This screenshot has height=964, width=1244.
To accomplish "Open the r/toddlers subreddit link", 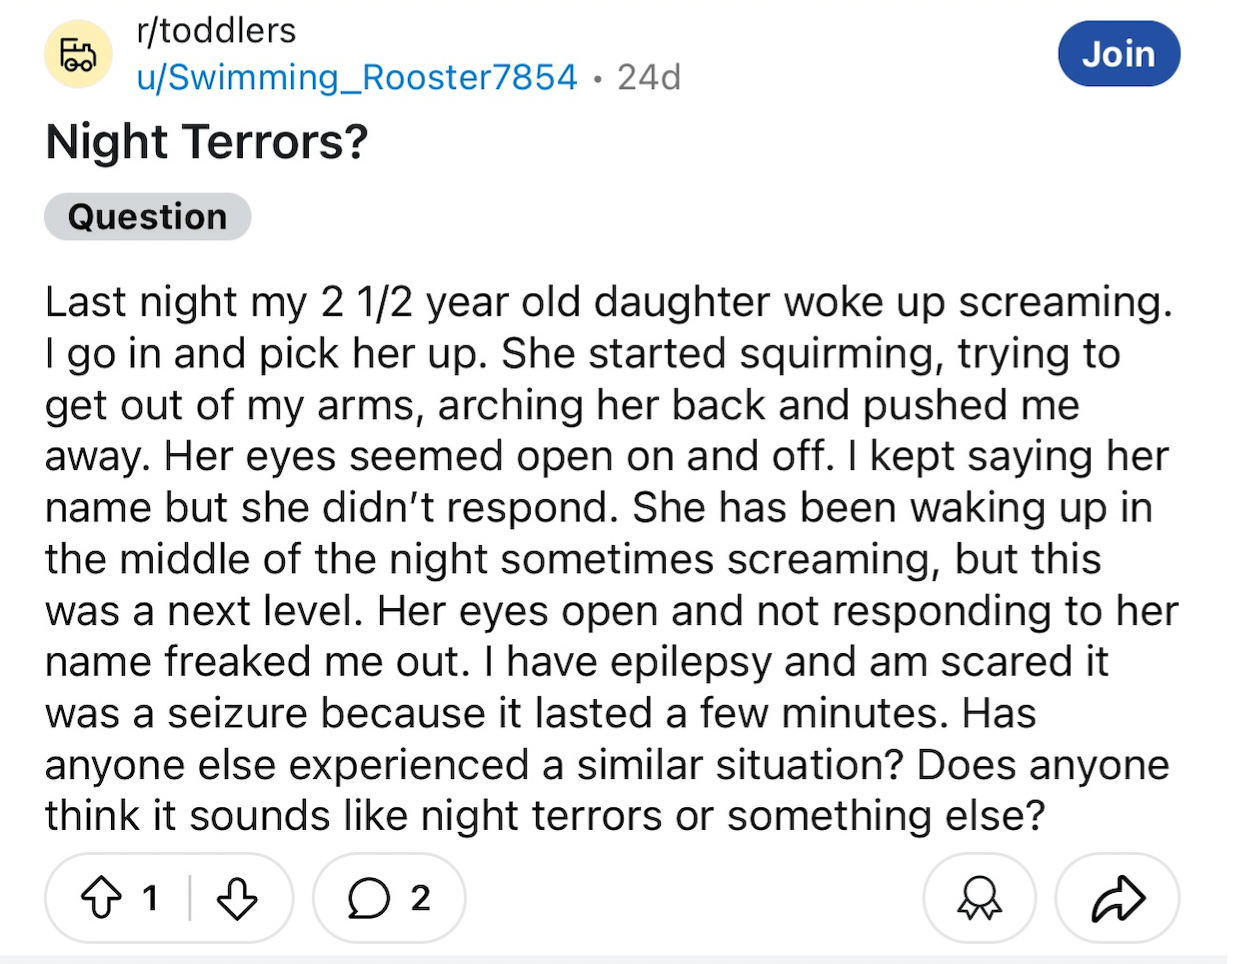I will 216,31.
